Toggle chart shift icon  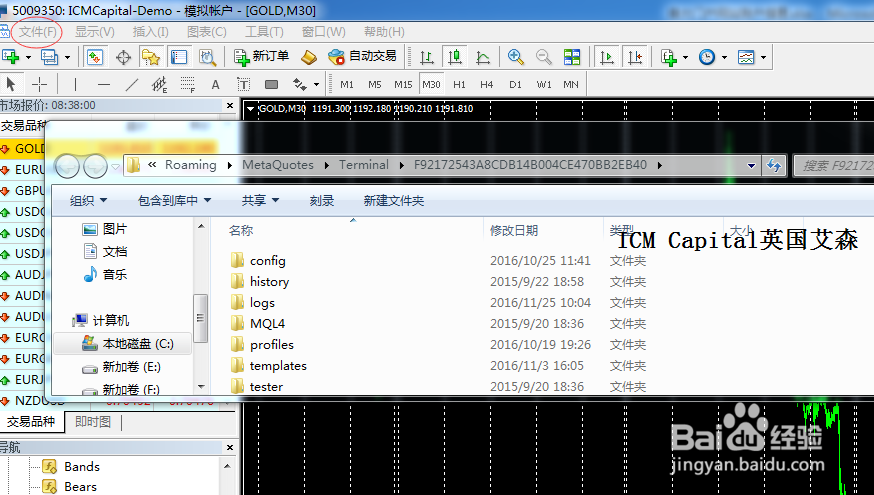[x=635, y=57]
